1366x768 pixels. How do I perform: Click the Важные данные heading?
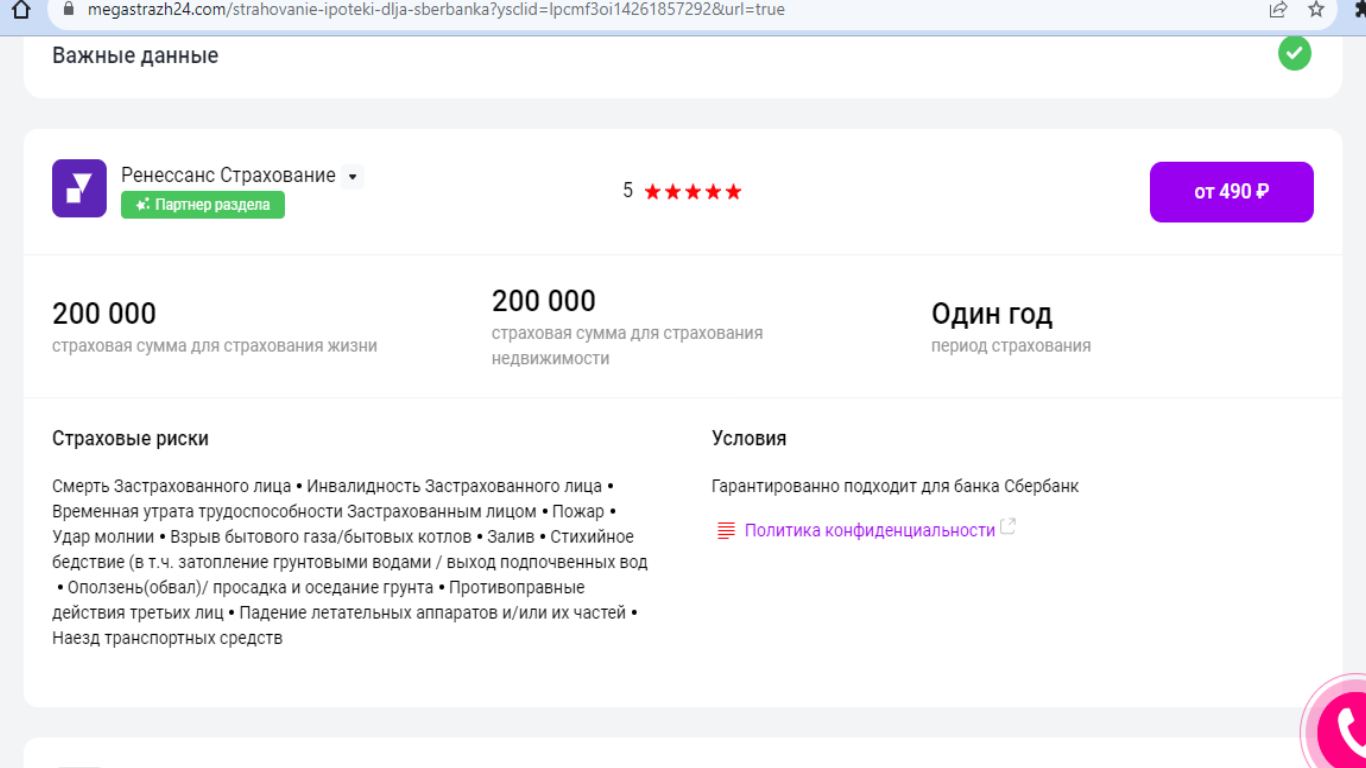(135, 56)
